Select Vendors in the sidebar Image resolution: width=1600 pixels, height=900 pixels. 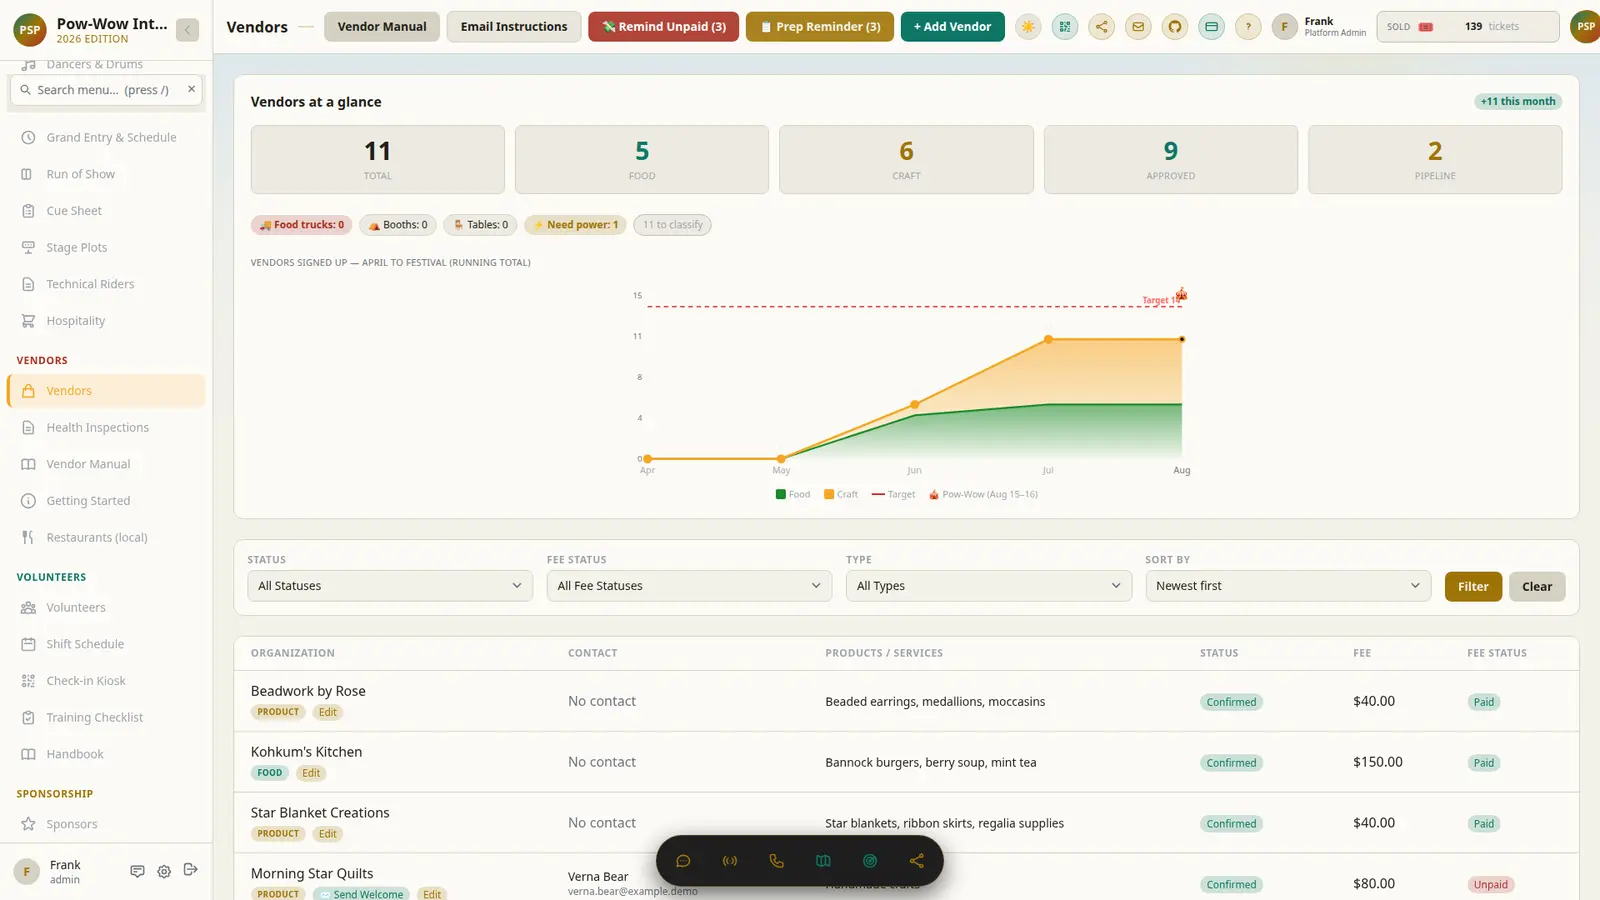coord(106,391)
